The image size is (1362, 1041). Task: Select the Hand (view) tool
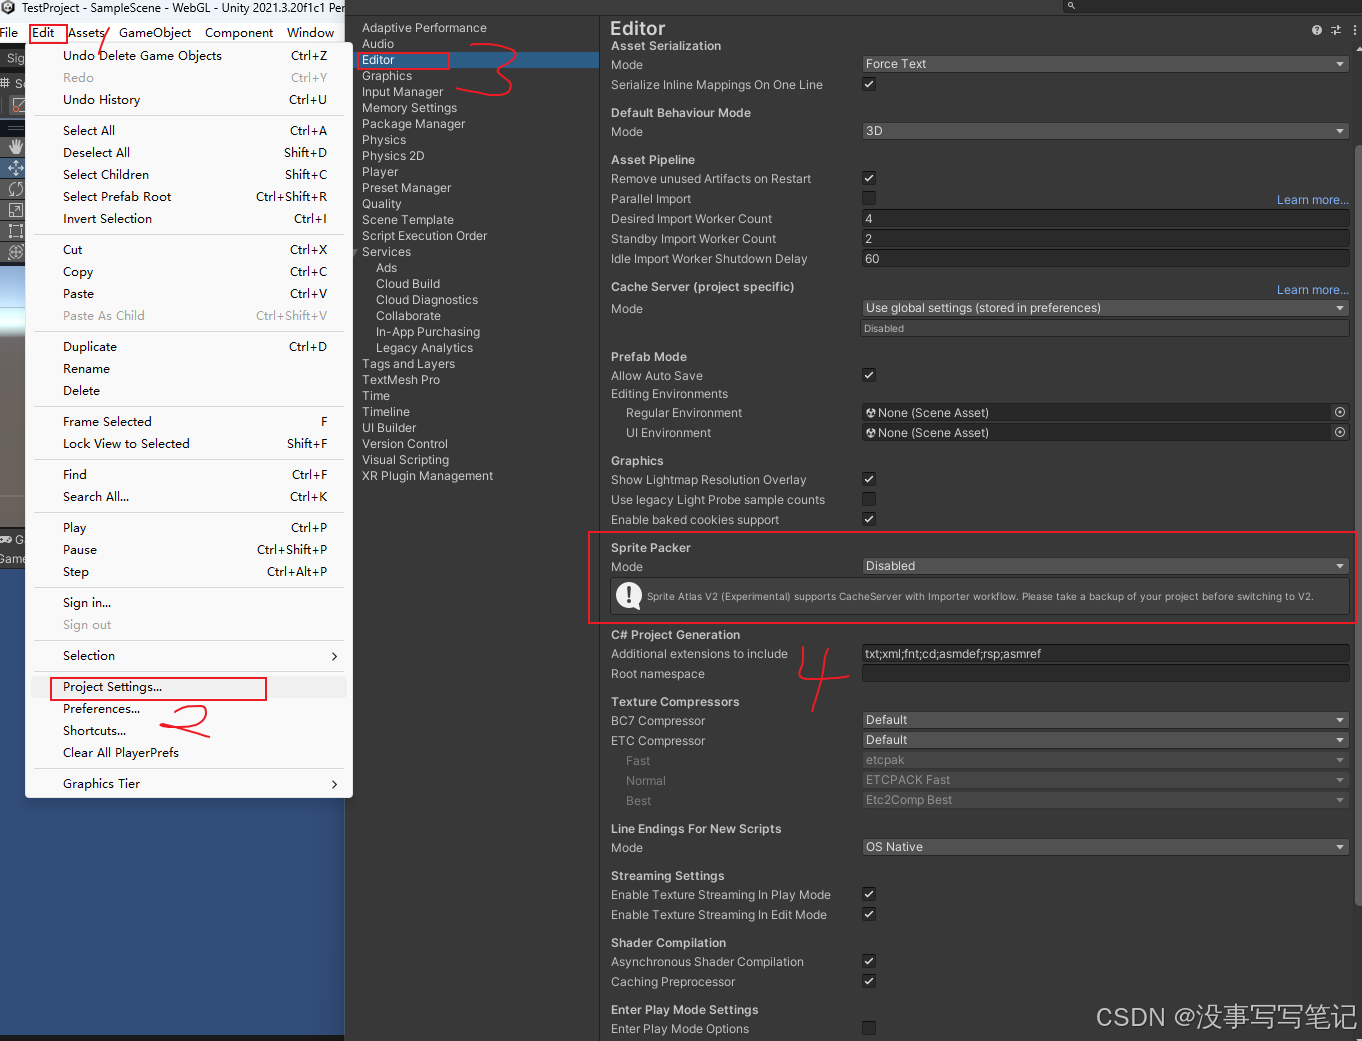pyautogui.click(x=15, y=146)
